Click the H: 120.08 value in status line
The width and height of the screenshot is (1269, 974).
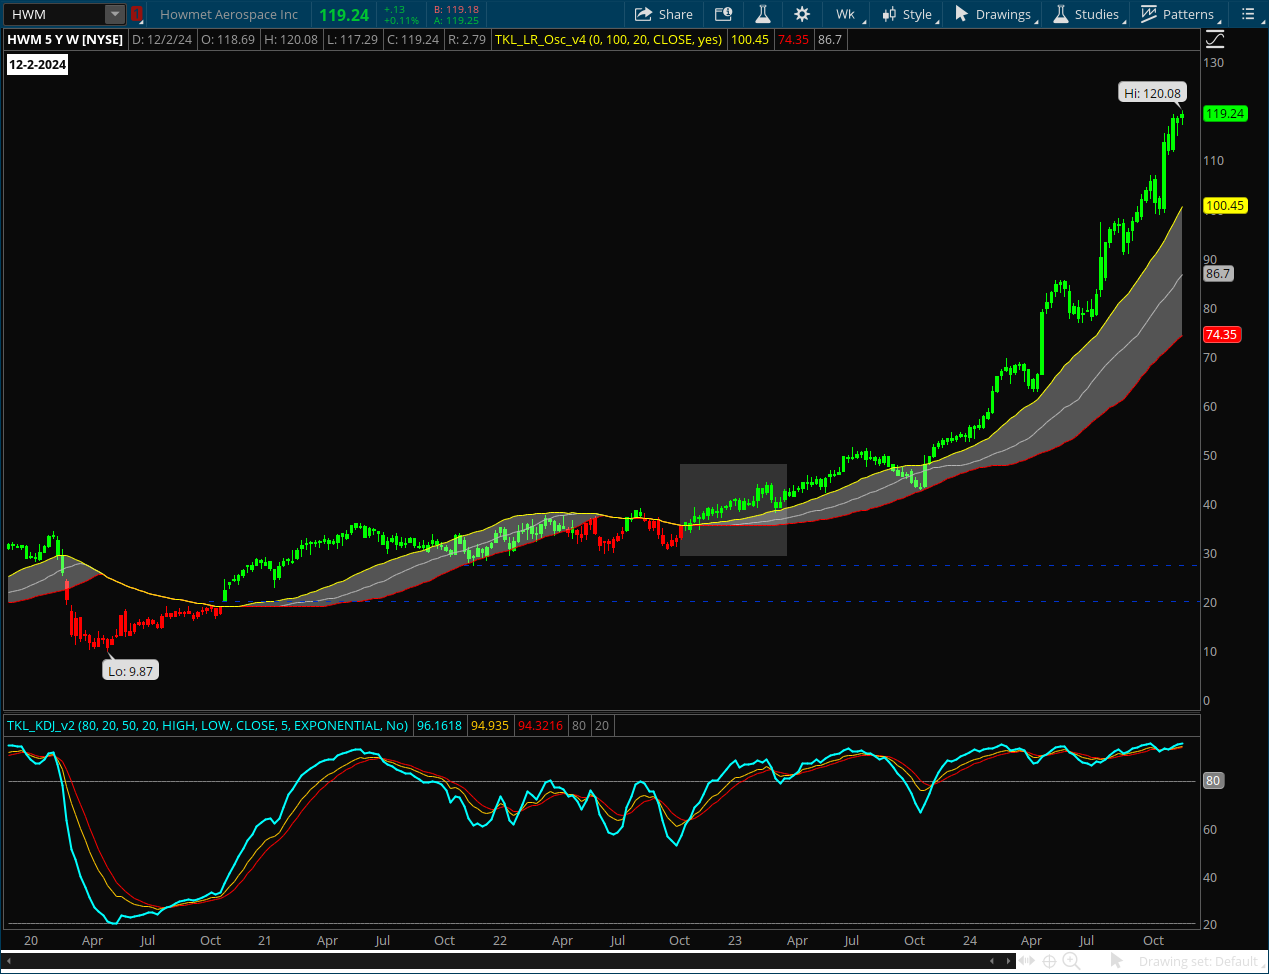point(291,39)
